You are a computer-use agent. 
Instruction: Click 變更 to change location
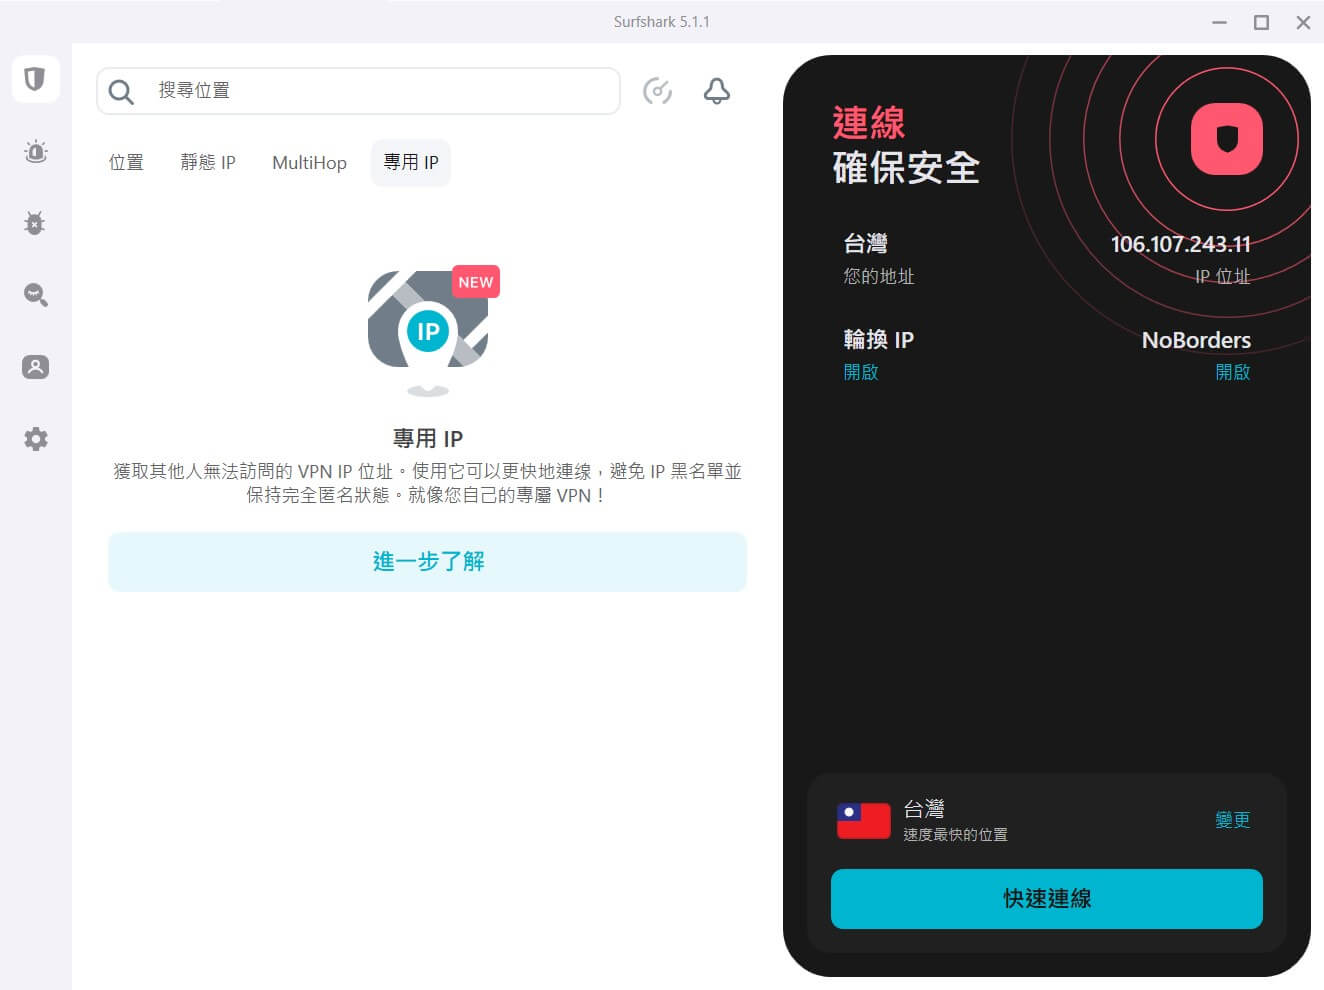point(1233,820)
